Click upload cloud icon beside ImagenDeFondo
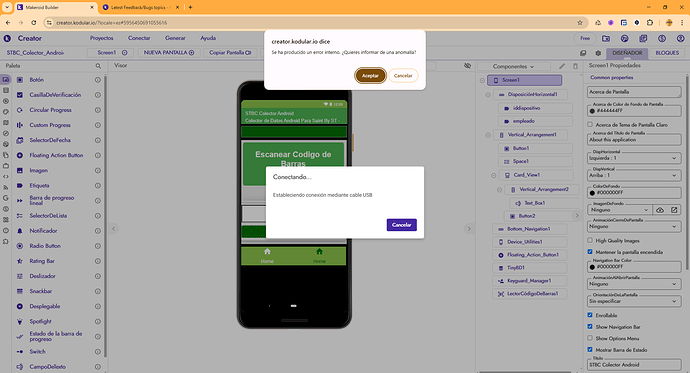 click(x=660, y=210)
